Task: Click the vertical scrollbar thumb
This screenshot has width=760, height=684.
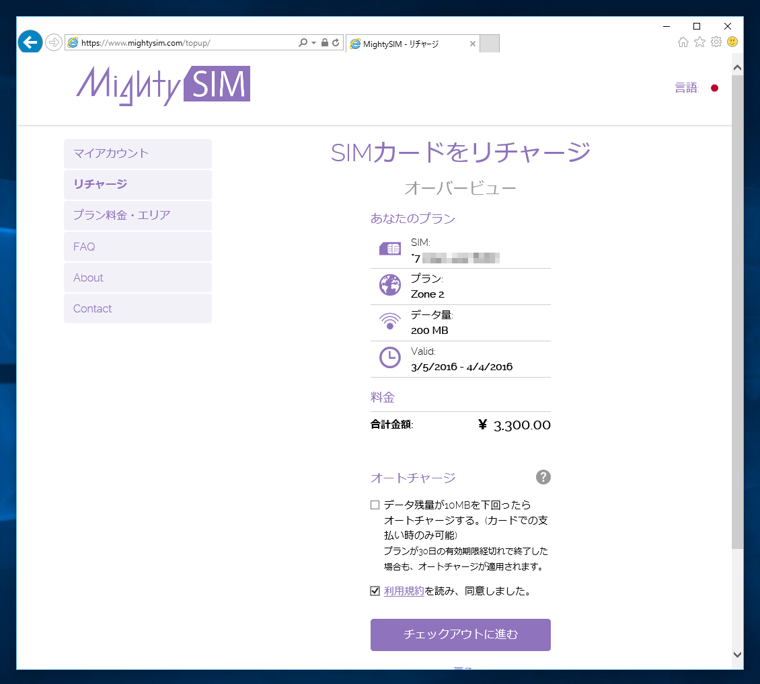Action: pos(737,312)
